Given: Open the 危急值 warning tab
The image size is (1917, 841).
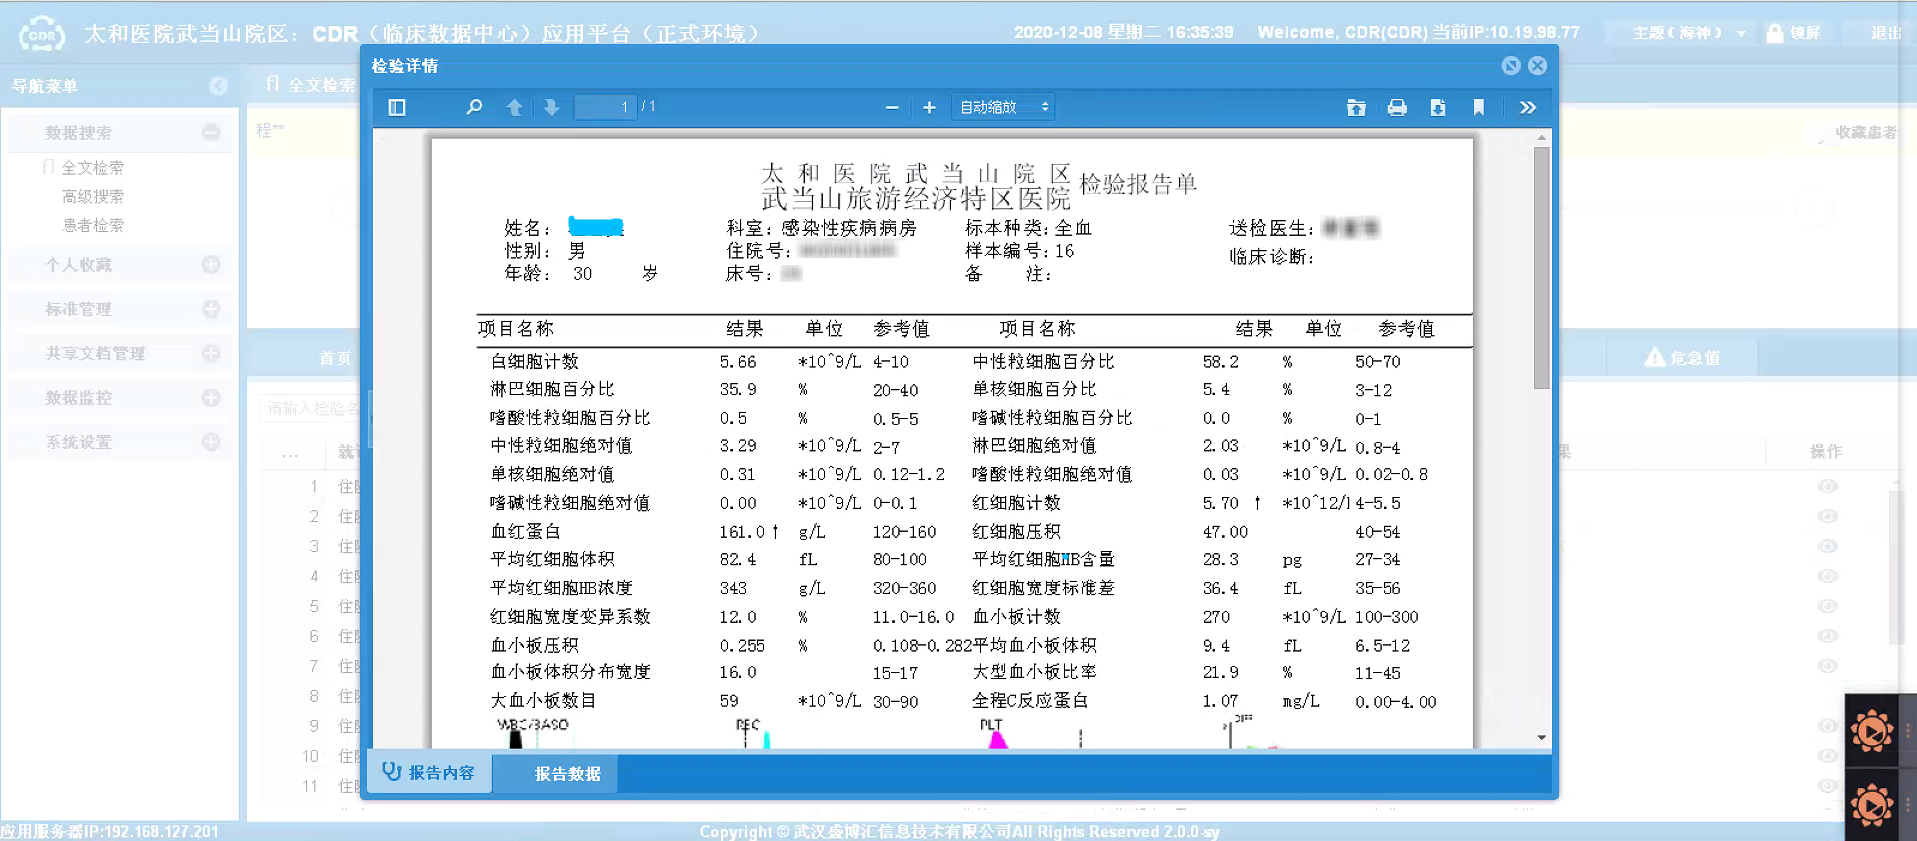Looking at the screenshot, I should (x=1682, y=357).
